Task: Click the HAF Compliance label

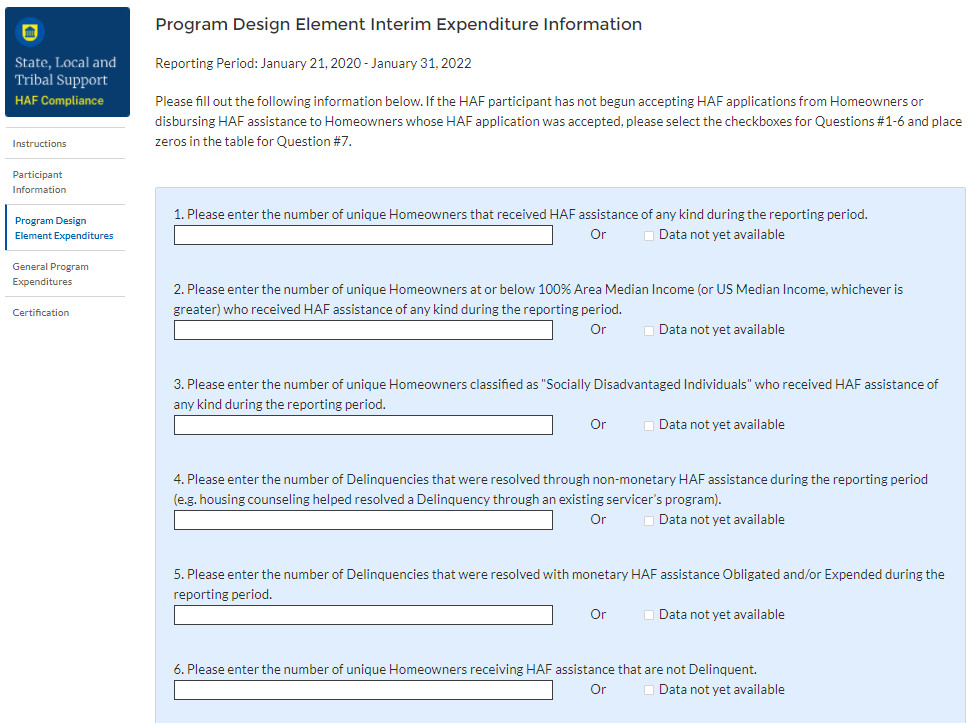Action: click(x=59, y=101)
